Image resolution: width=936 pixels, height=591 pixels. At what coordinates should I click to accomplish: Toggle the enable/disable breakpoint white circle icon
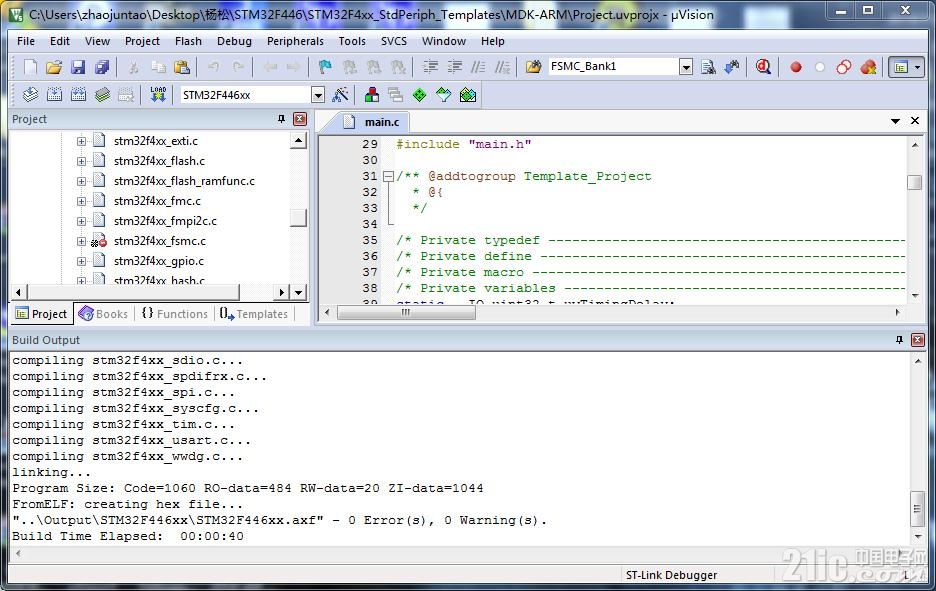click(820, 67)
